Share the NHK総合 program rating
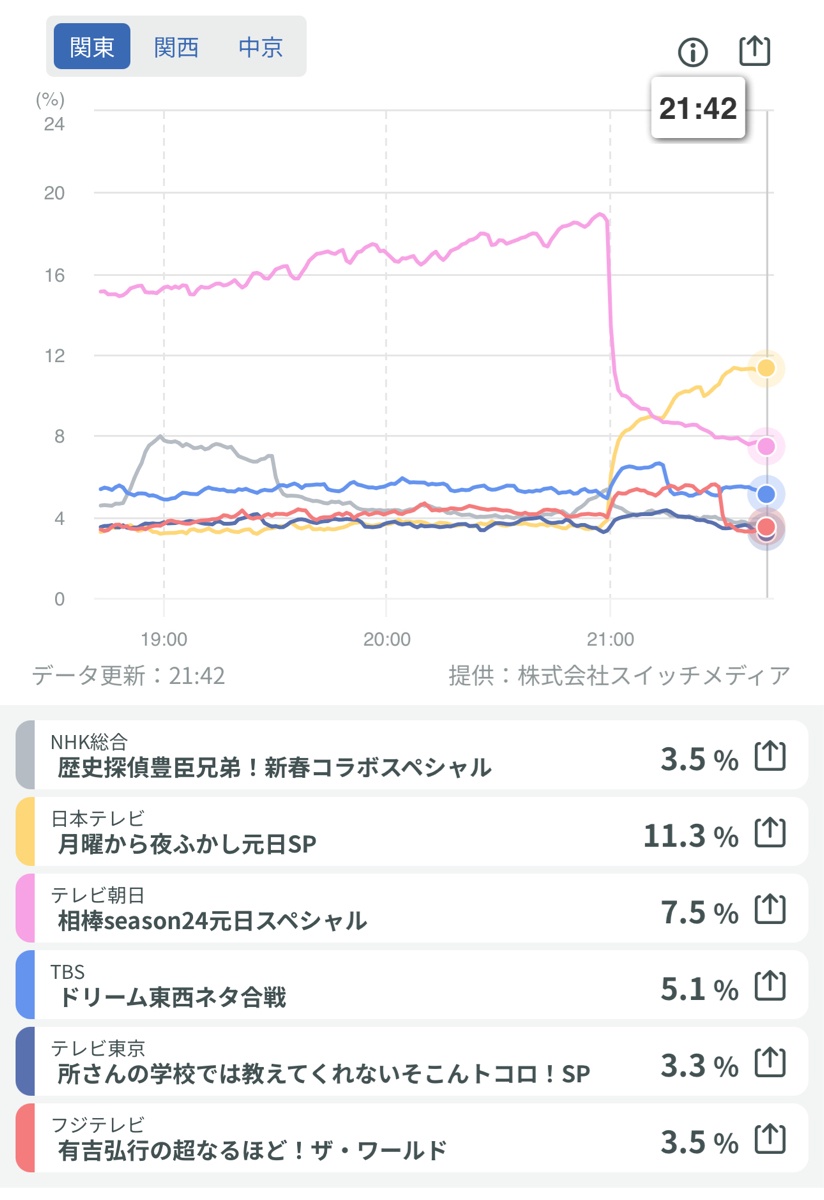 [x=769, y=757]
